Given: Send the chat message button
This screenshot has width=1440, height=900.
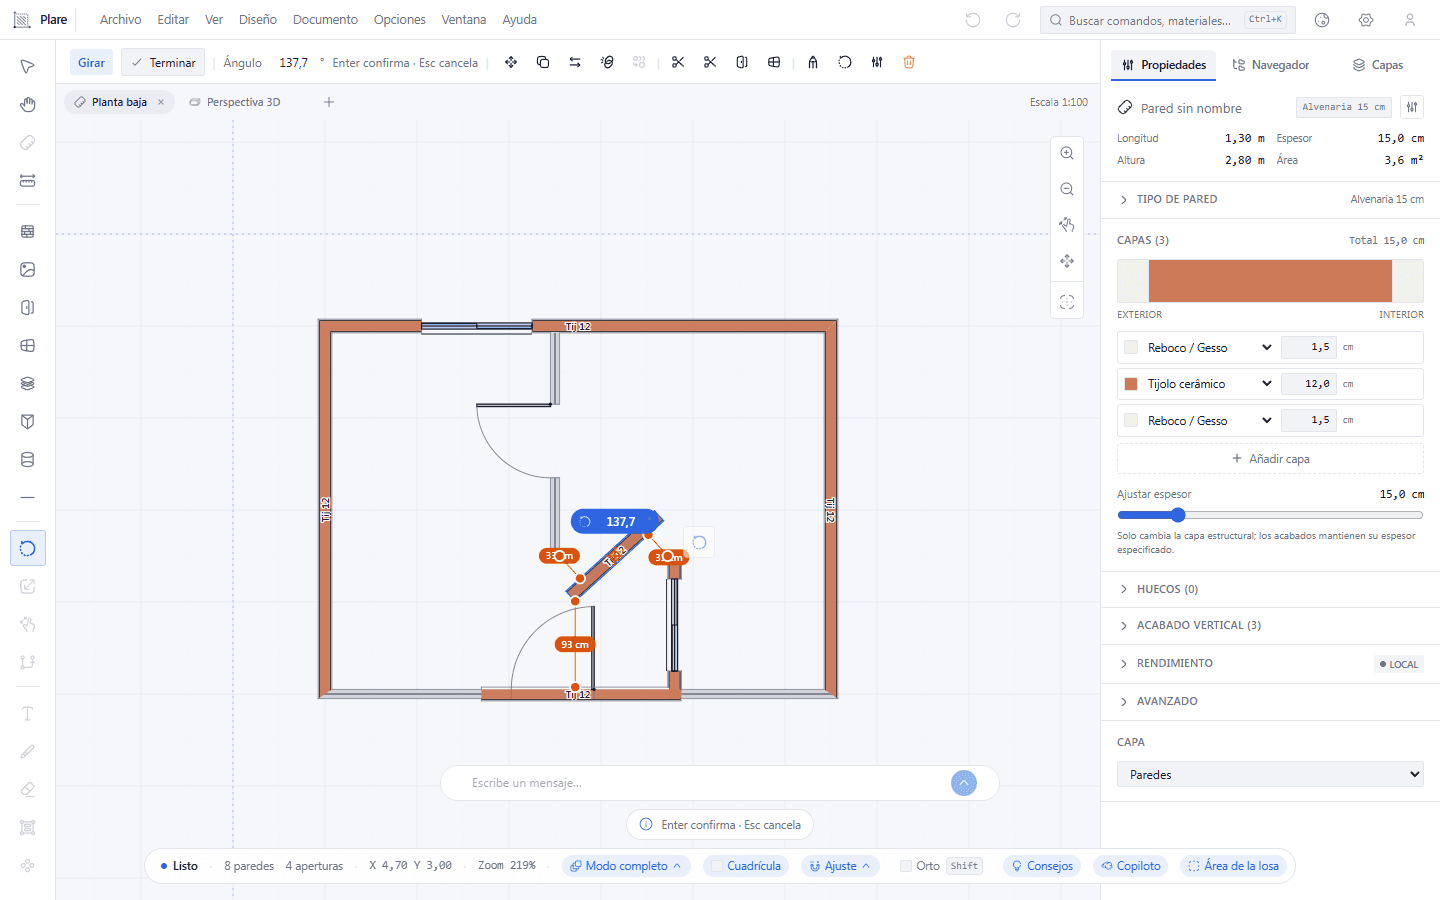Looking at the screenshot, I should [964, 783].
